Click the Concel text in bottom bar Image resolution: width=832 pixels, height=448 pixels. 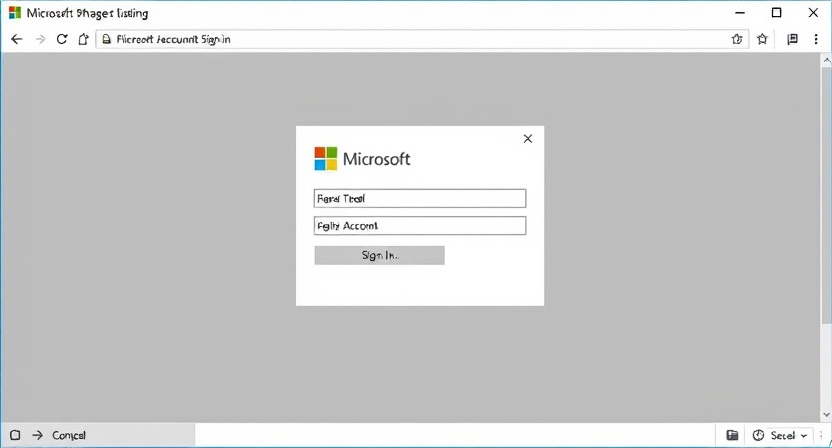click(x=69, y=435)
